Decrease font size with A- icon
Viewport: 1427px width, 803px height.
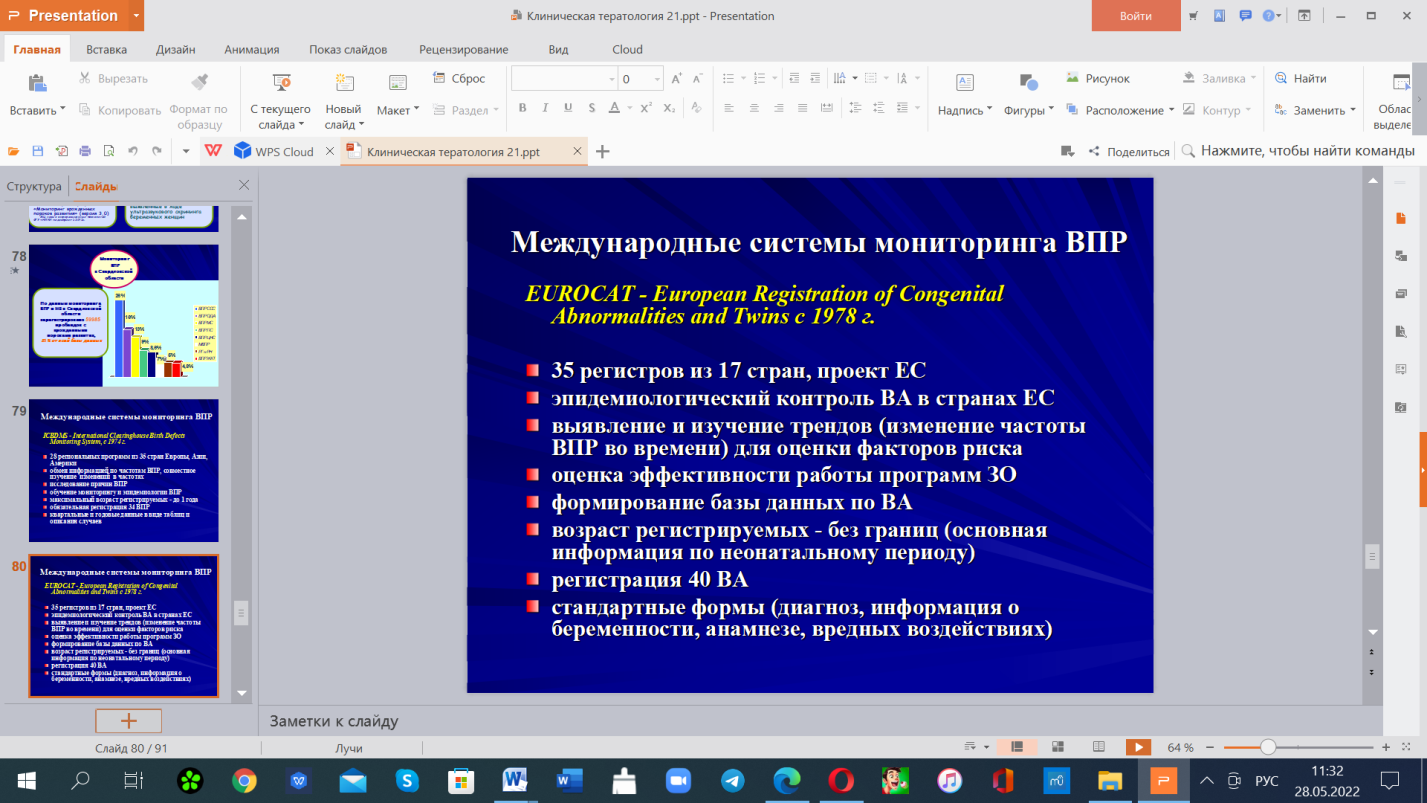click(699, 78)
